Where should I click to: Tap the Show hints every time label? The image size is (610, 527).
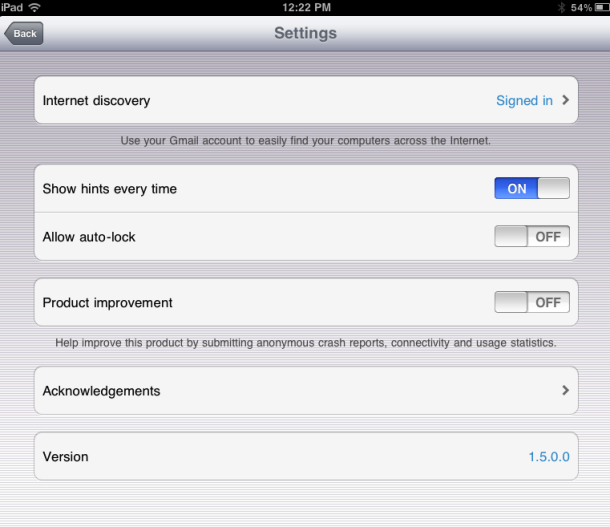click(110, 189)
